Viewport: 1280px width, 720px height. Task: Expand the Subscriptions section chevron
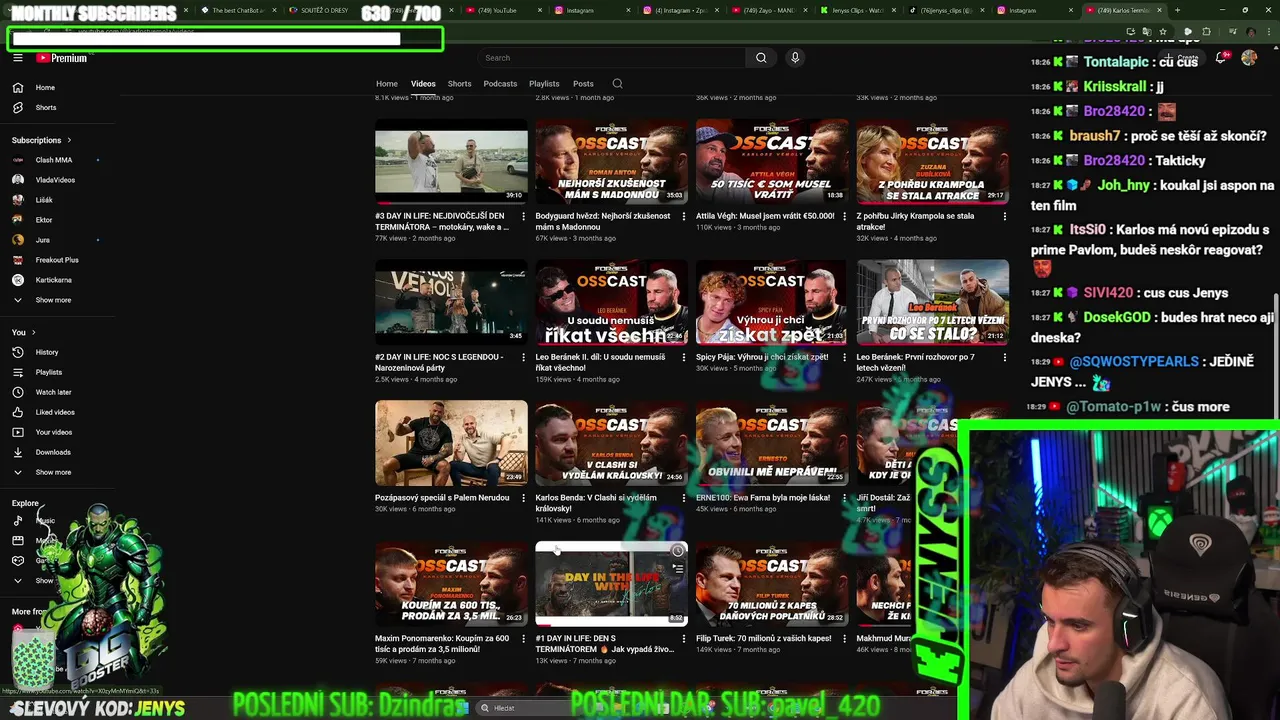click(x=69, y=140)
